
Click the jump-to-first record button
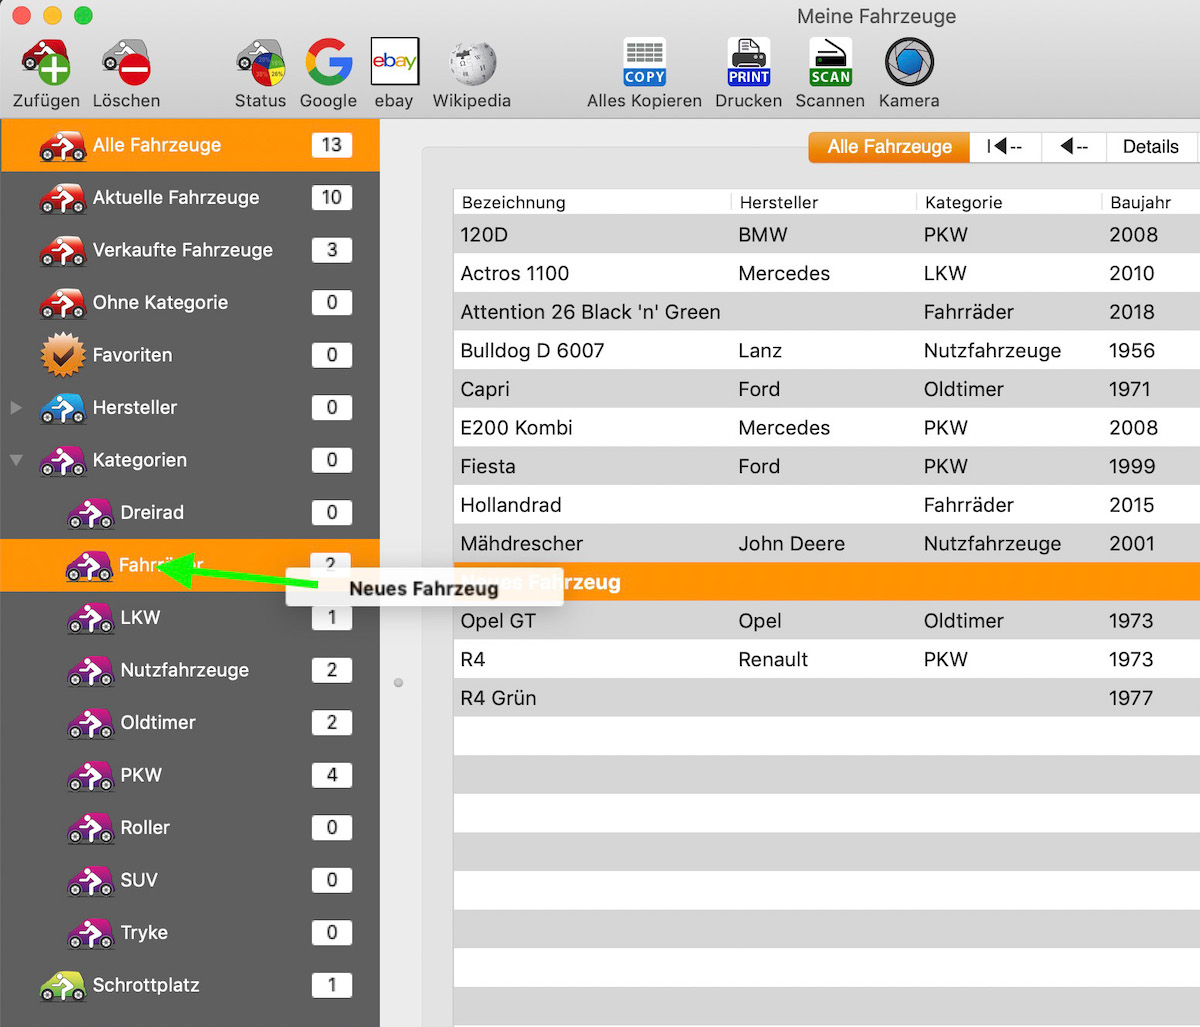coord(1005,147)
